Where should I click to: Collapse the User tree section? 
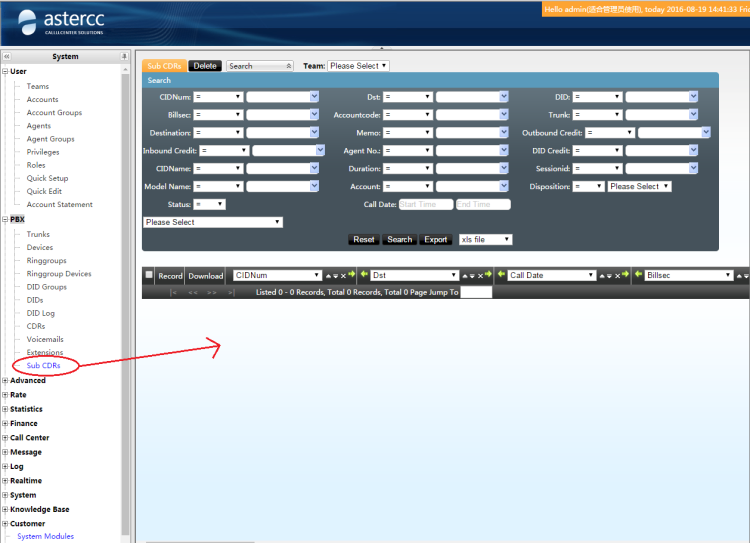point(5,72)
